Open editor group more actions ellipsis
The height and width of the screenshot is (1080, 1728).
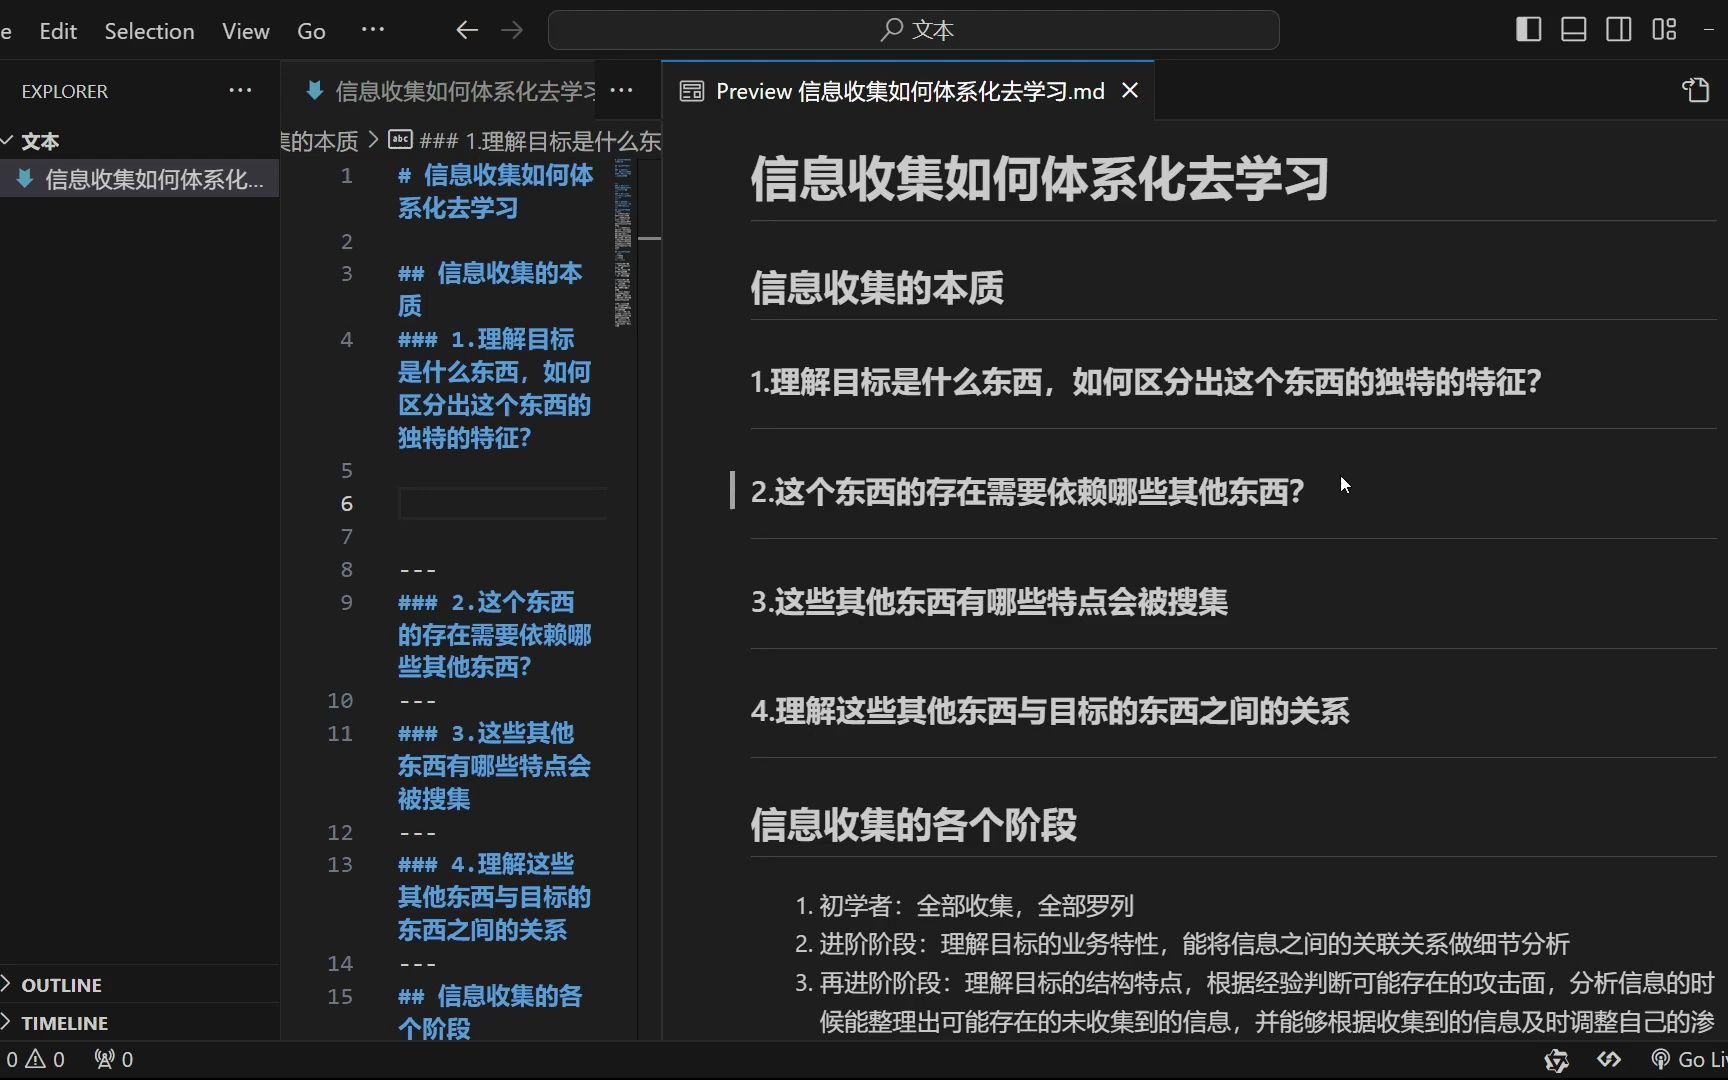pos(621,90)
